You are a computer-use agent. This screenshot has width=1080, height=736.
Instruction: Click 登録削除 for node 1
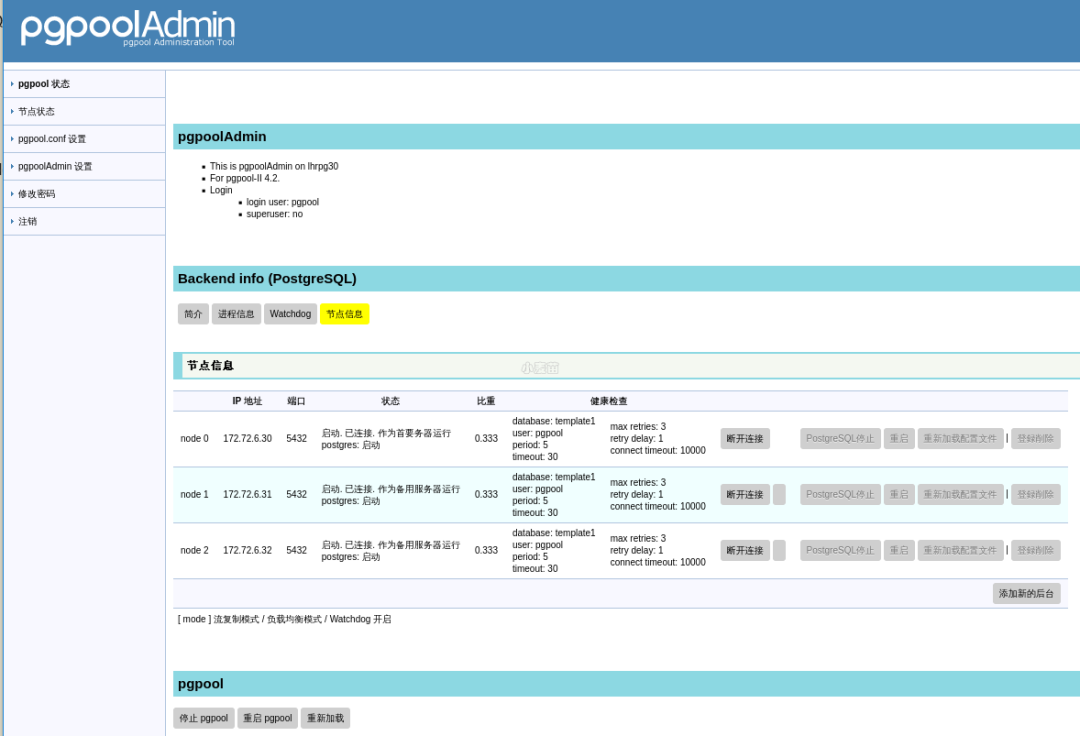coord(1035,494)
